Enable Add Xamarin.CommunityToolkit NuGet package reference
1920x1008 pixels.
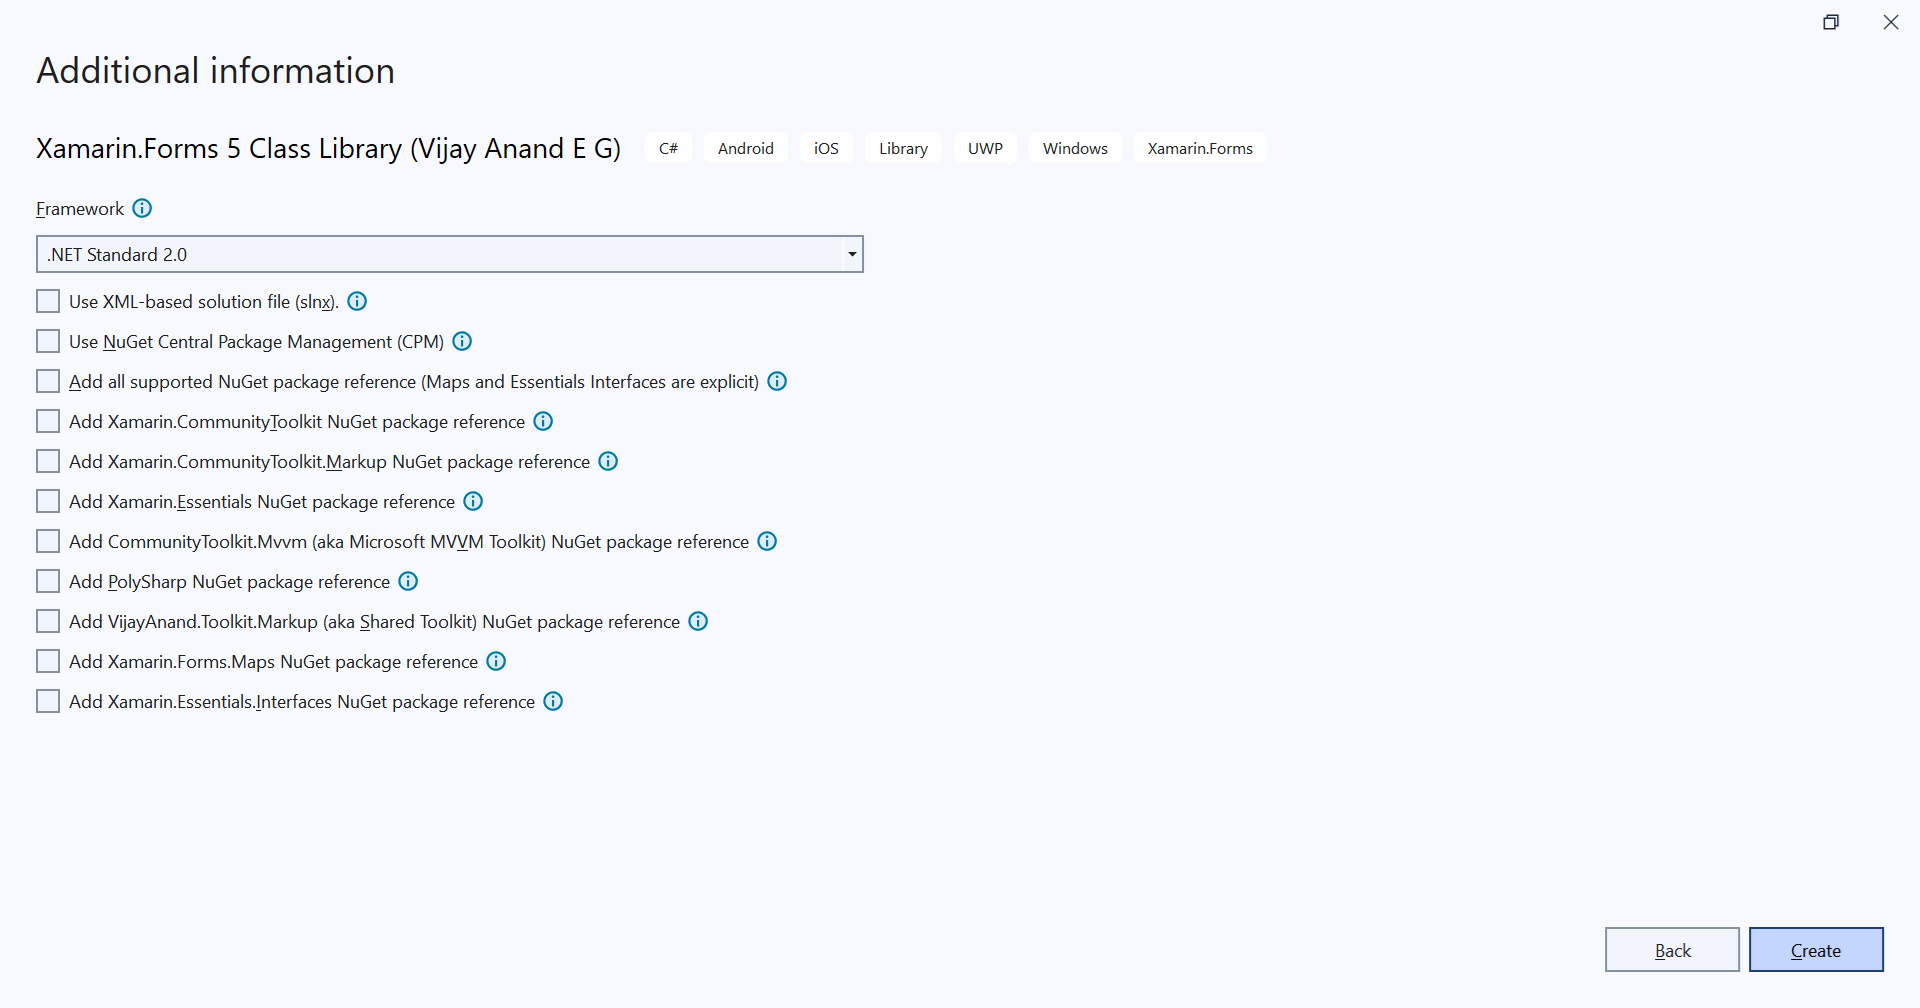[48, 421]
